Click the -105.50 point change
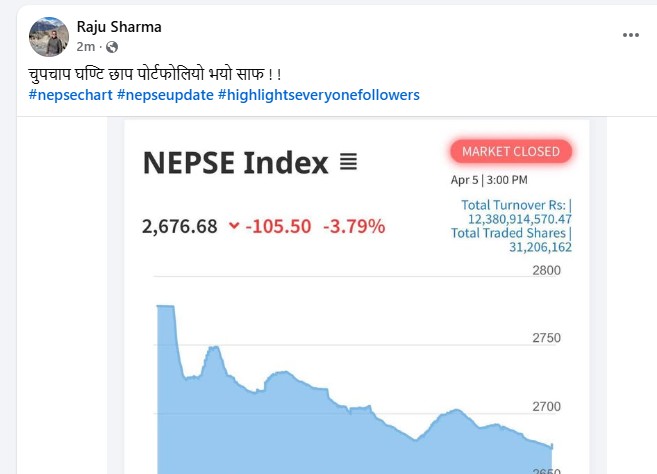This screenshot has width=657, height=474. tap(278, 226)
